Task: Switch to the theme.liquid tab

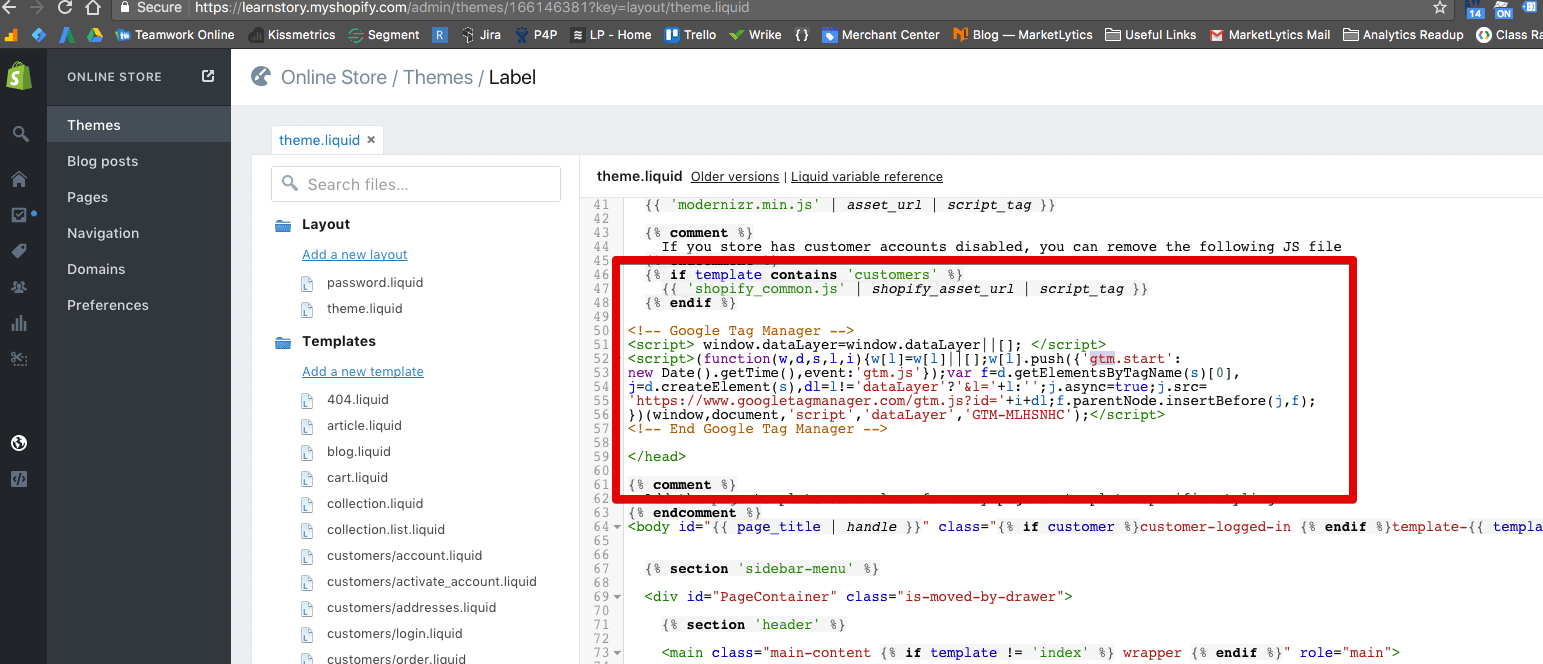Action: tap(320, 140)
